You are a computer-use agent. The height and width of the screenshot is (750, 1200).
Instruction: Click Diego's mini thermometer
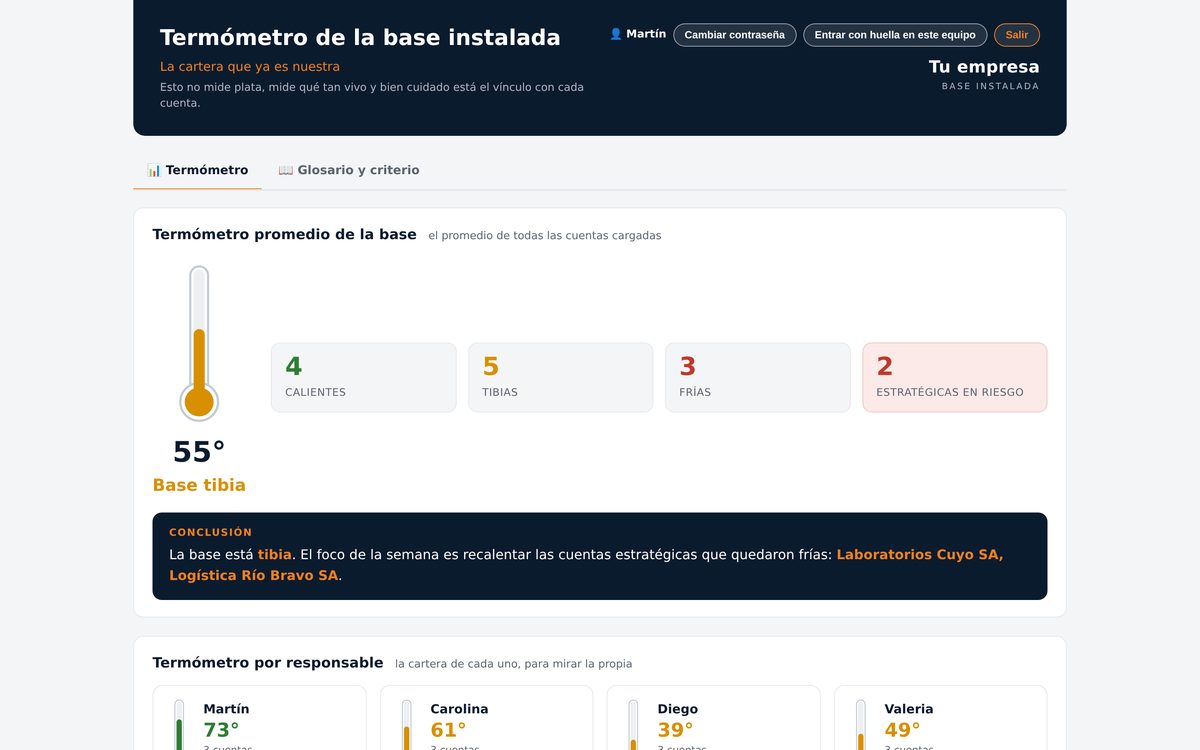tap(634, 725)
